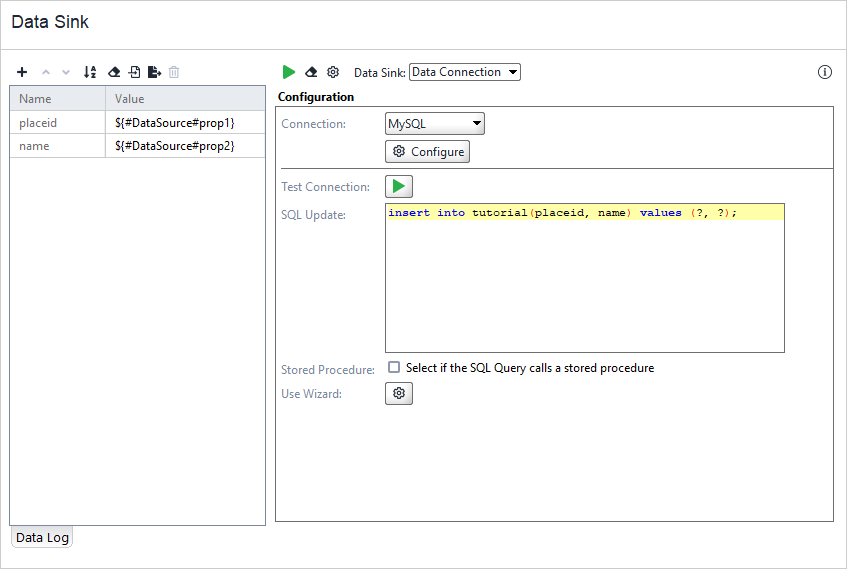Screen dimensions: 847x569
Task: Run the Data Sink with green play icon
Action: click(x=288, y=72)
